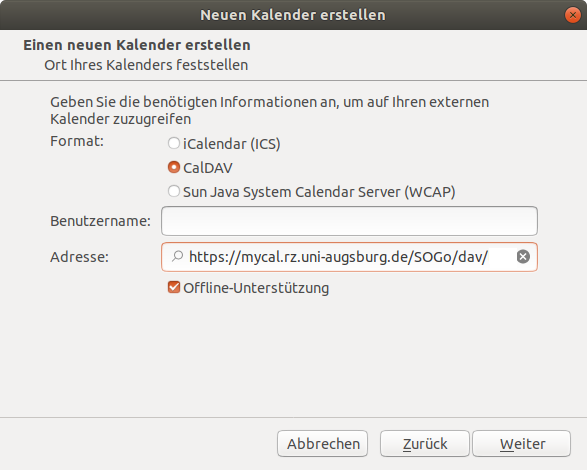The image size is (587, 470).
Task: Go back with the Zurück button
Action: coord(425,444)
